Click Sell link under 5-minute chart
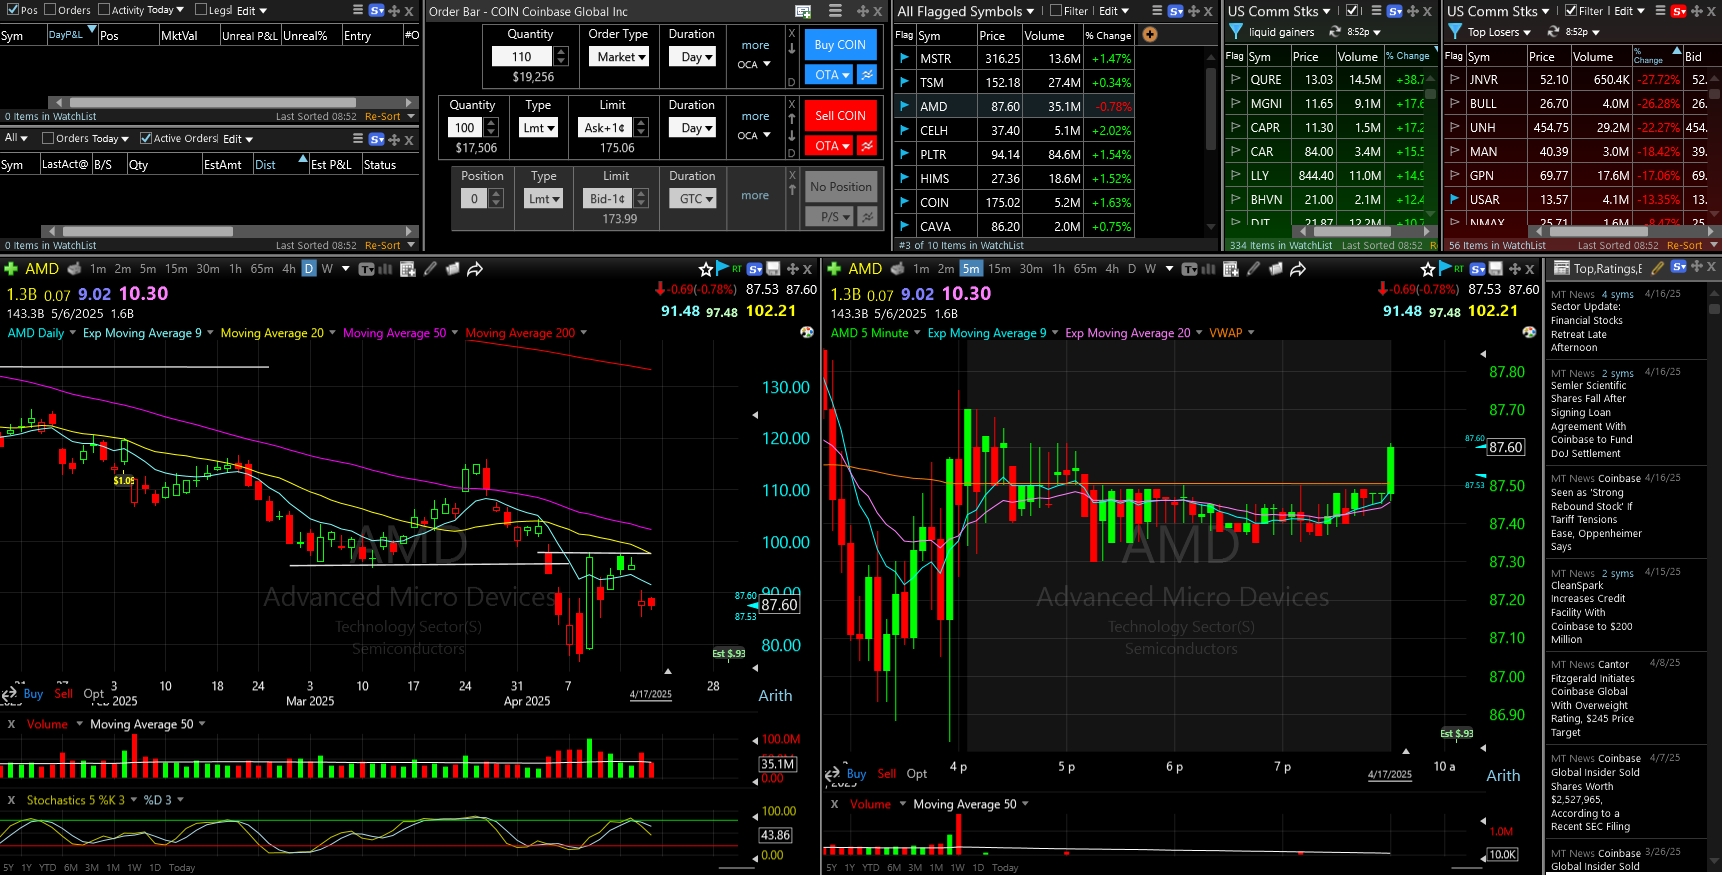This screenshot has width=1722, height=875. tap(887, 774)
